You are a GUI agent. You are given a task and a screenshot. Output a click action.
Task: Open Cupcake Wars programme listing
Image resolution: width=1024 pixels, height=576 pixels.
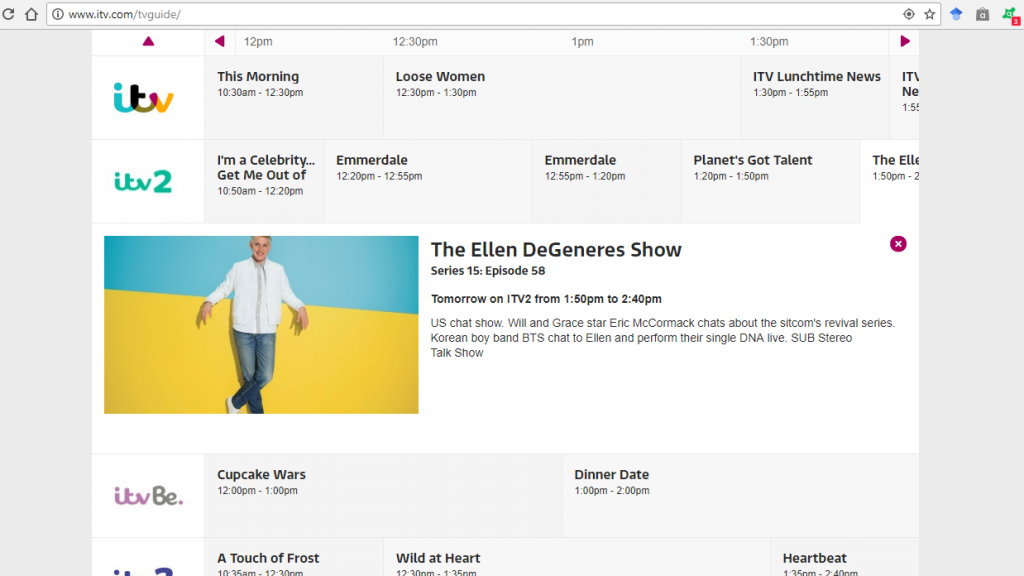(x=383, y=496)
